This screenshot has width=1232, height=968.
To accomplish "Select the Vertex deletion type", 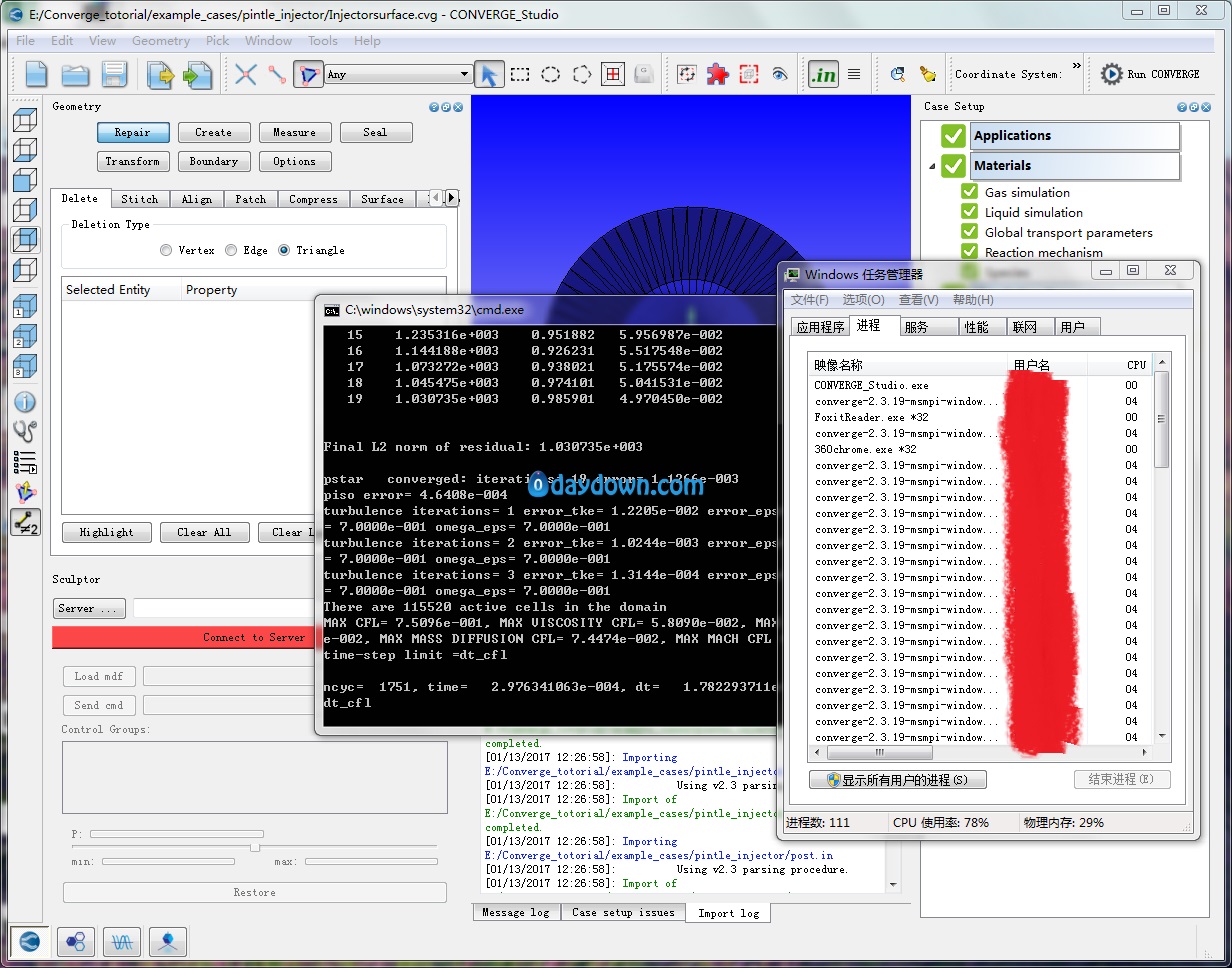I will point(166,250).
